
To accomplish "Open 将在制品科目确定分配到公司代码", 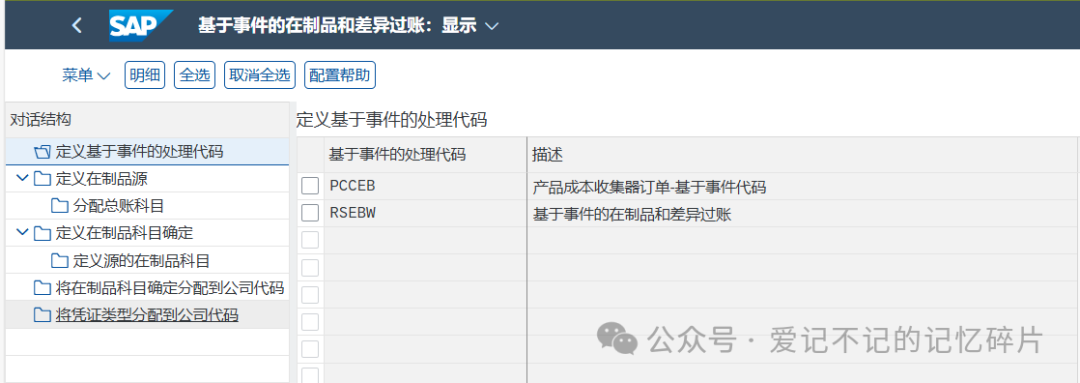I will point(170,288).
